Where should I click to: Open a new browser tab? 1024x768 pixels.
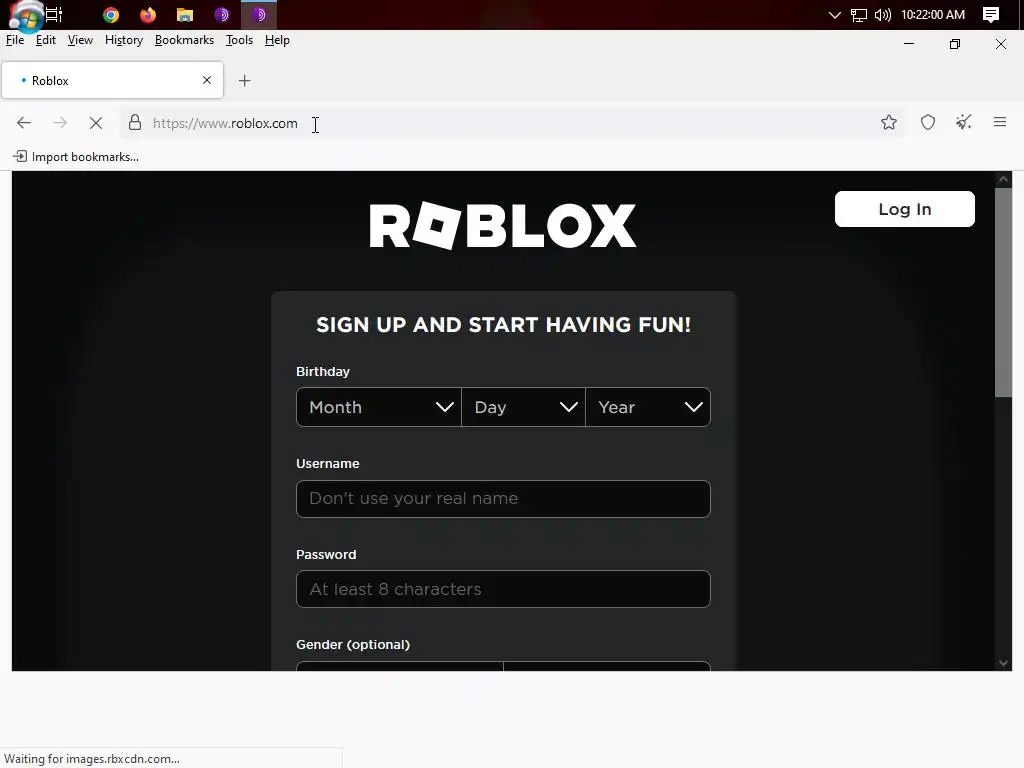[x=244, y=80]
